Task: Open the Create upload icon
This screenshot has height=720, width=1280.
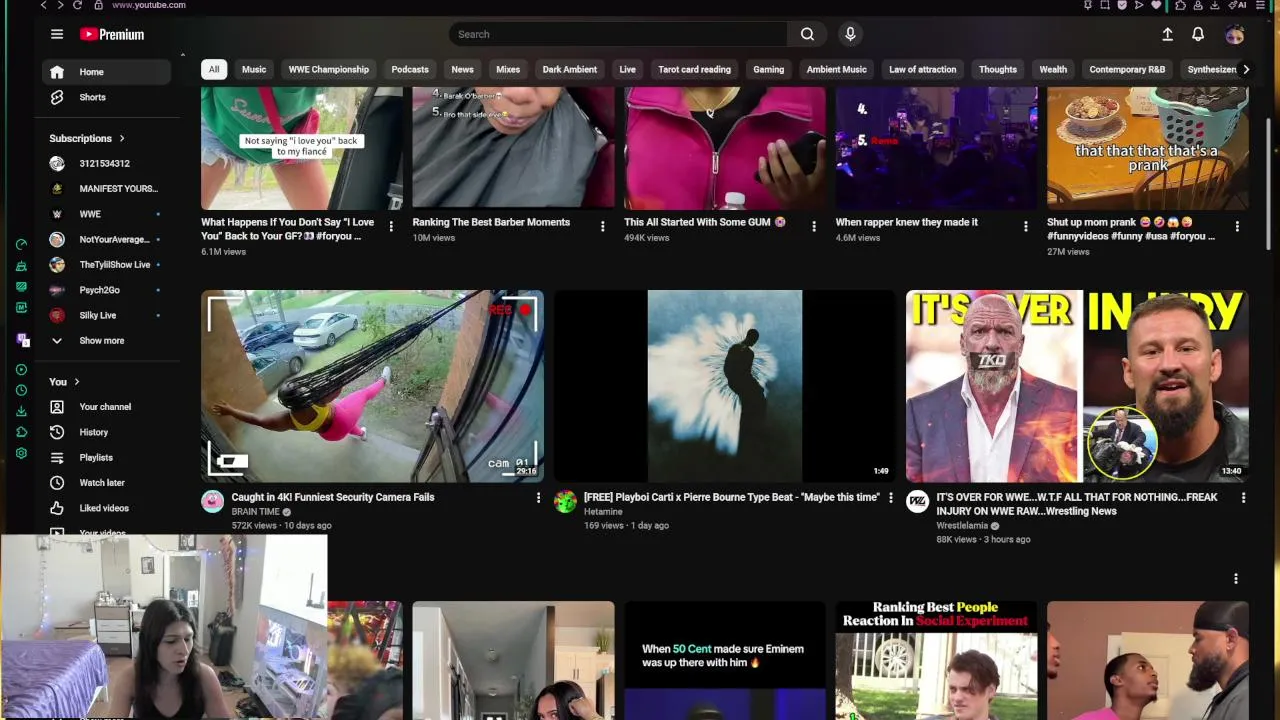Action: (x=1167, y=34)
